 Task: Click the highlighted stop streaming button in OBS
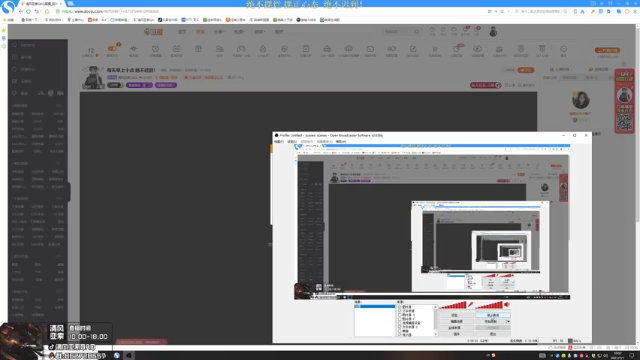click(493, 315)
